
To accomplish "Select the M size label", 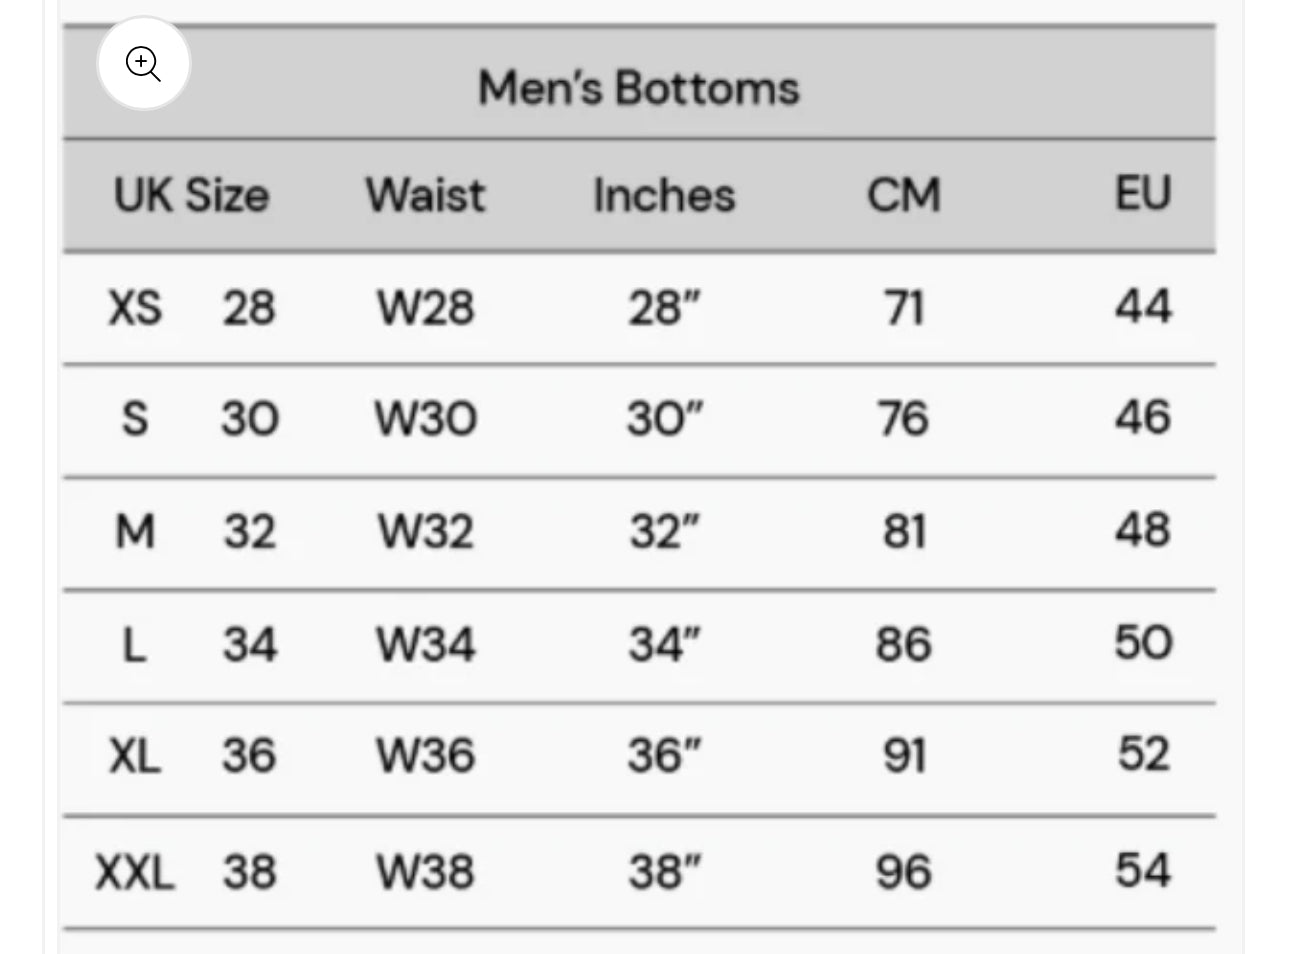I will click(135, 531).
